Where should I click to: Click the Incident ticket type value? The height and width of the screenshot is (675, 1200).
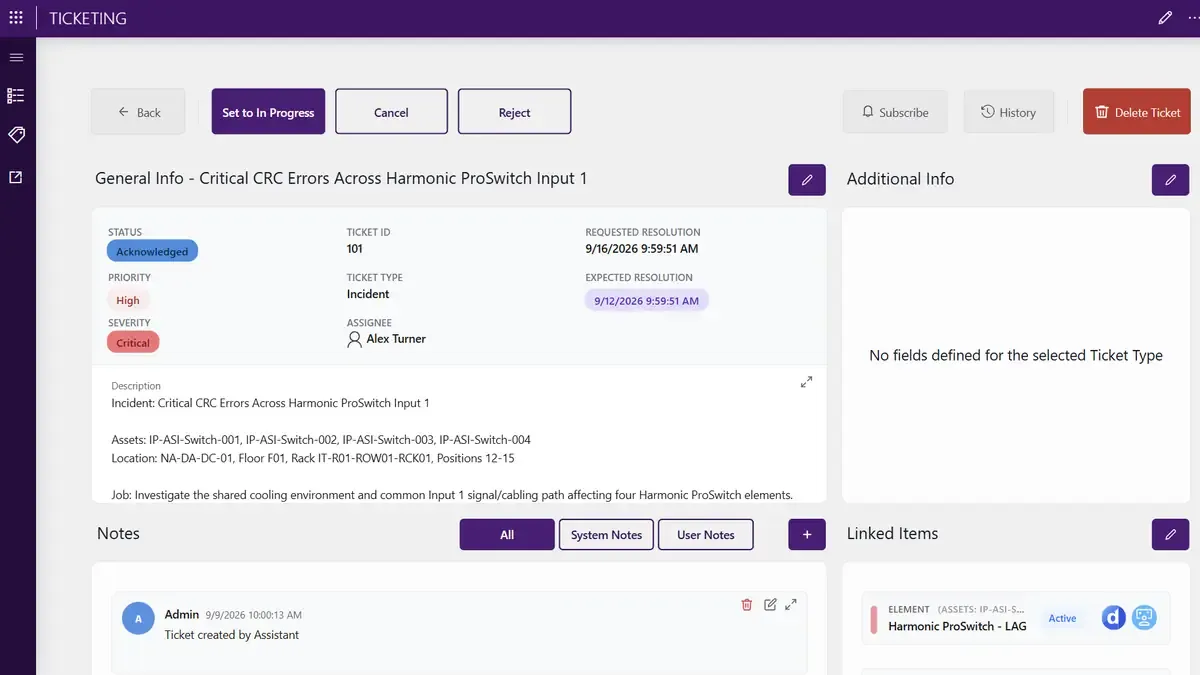coord(368,294)
